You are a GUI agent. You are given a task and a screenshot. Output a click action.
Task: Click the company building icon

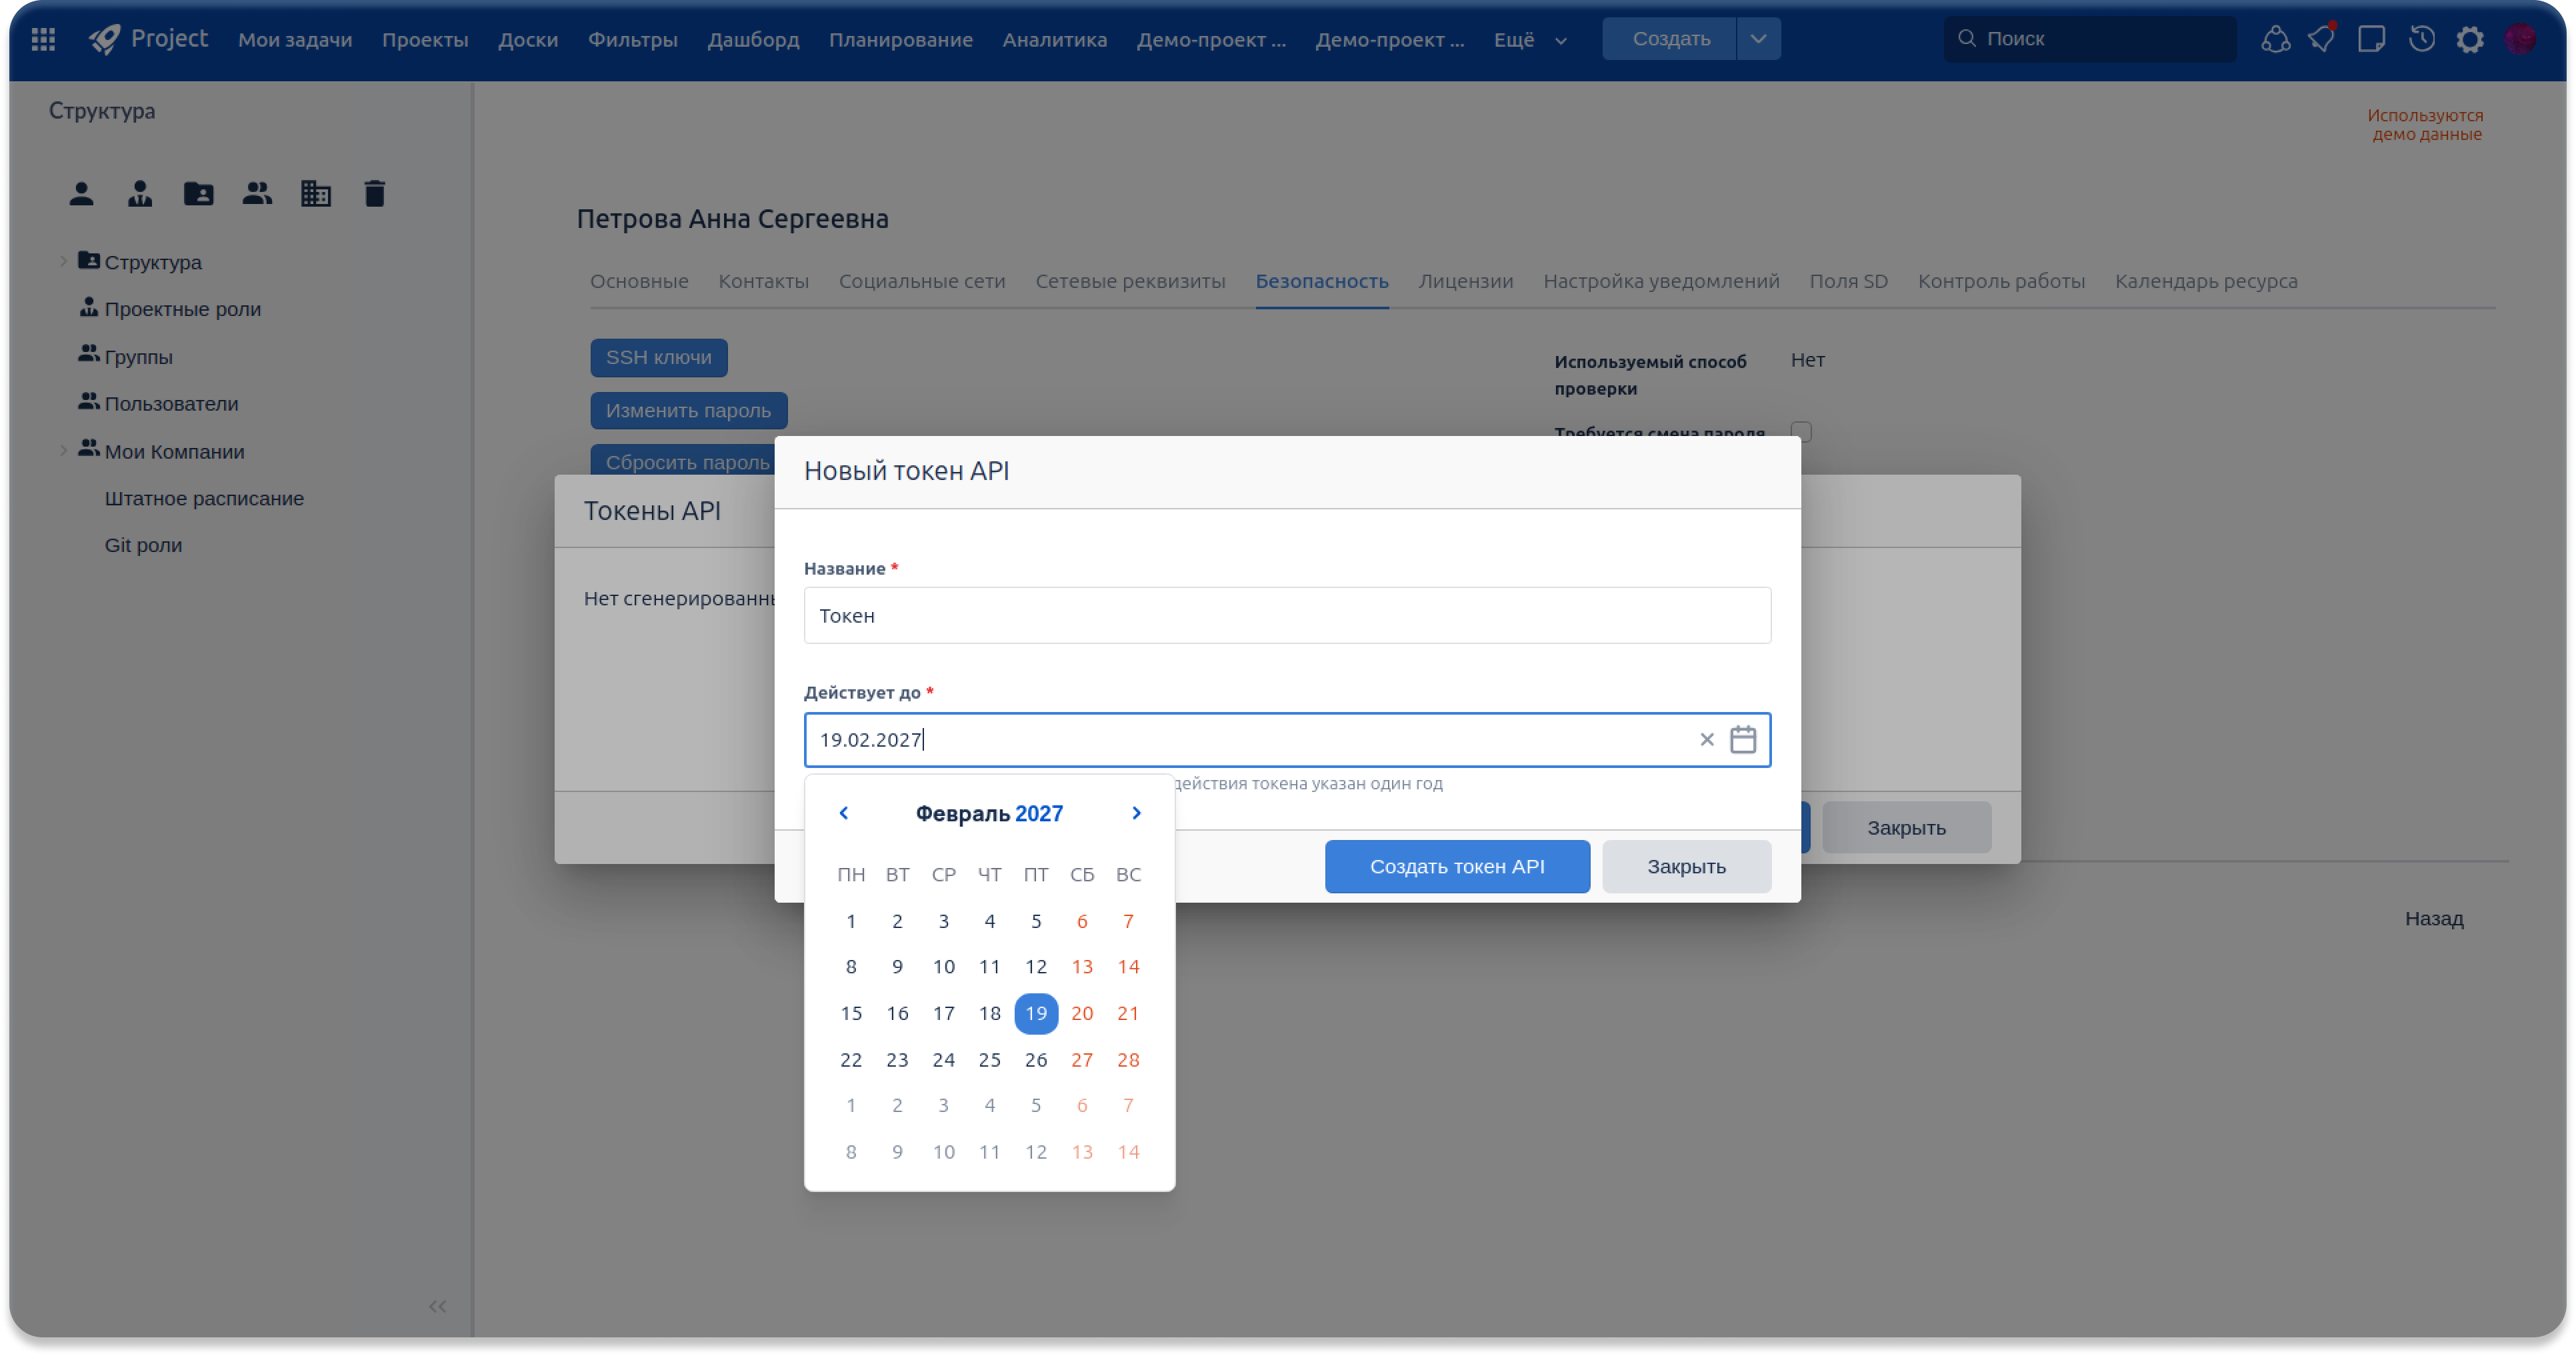tap(316, 193)
